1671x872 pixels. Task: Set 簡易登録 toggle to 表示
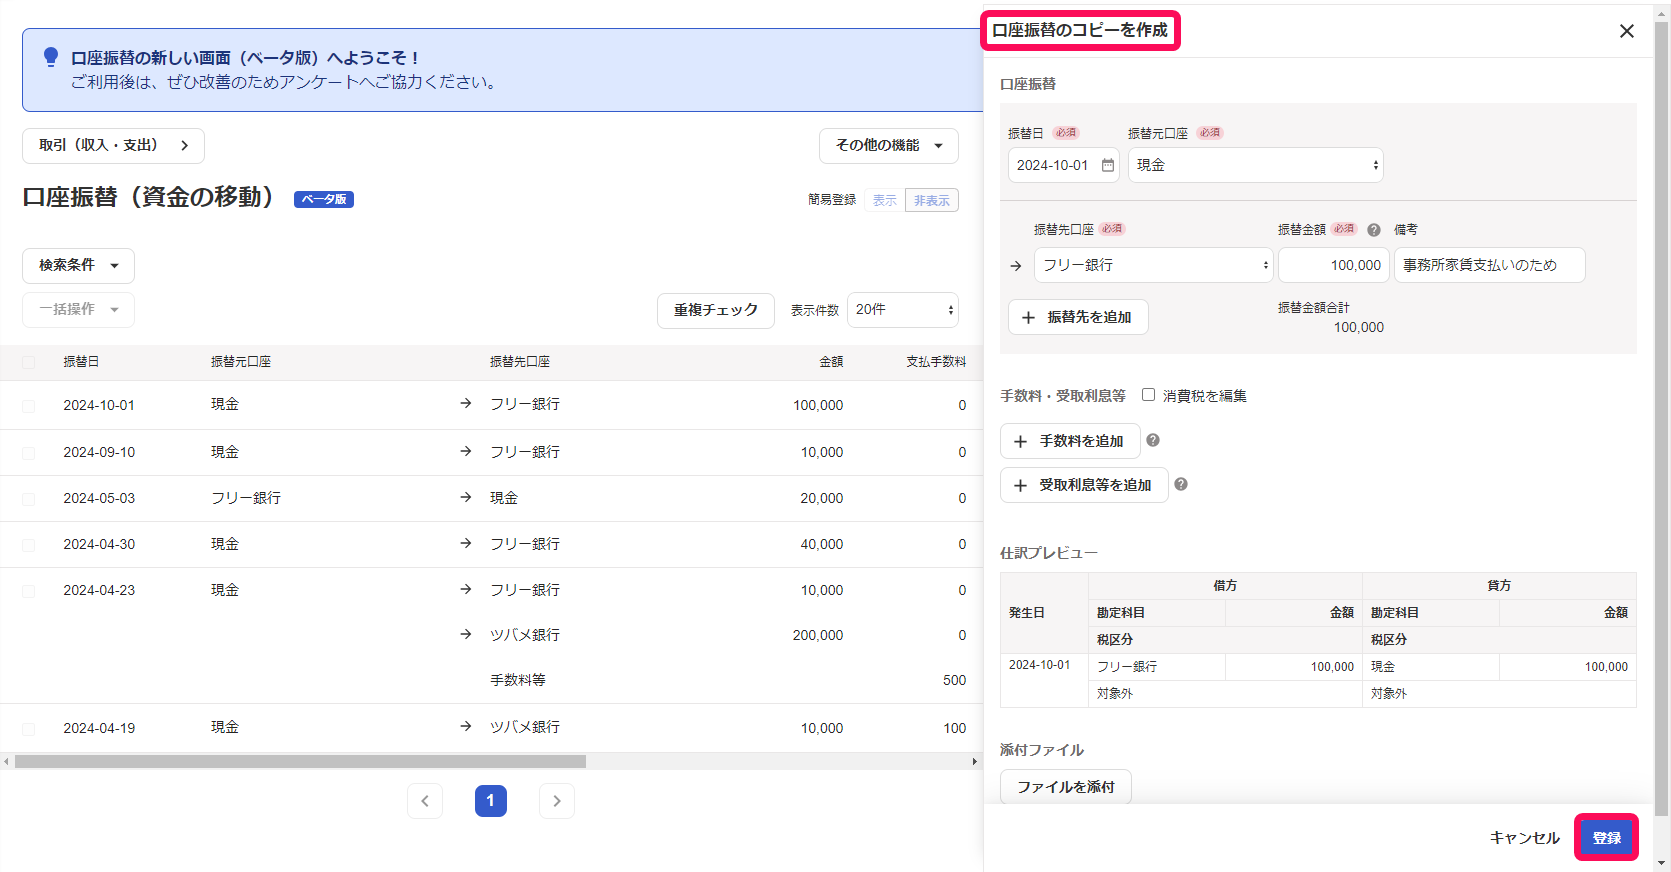884,200
